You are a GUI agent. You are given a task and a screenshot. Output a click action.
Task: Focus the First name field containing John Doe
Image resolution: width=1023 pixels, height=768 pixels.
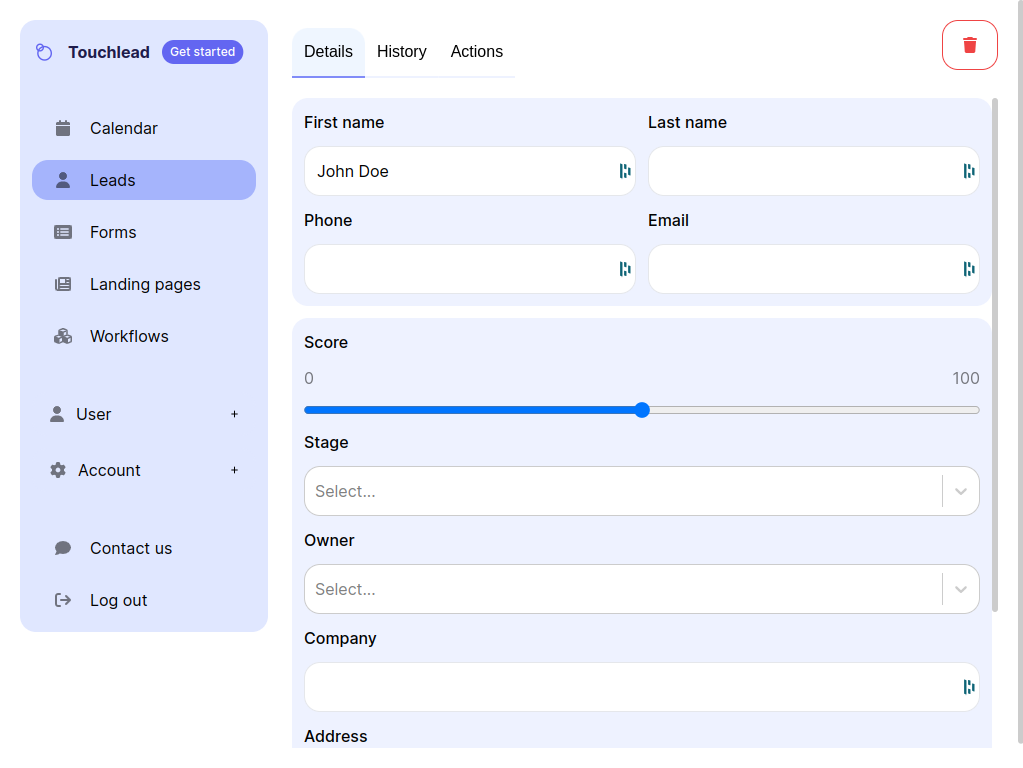point(470,171)
